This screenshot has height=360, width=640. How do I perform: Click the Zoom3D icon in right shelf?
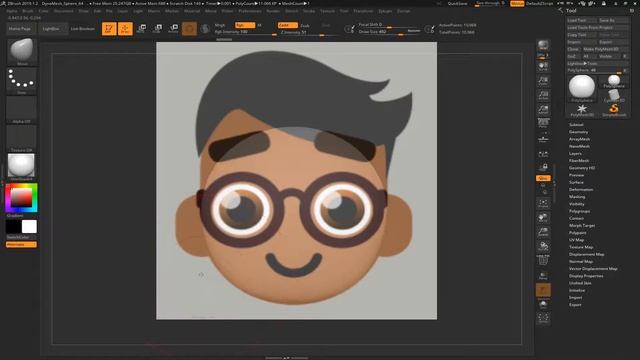[x=543, y=232]
